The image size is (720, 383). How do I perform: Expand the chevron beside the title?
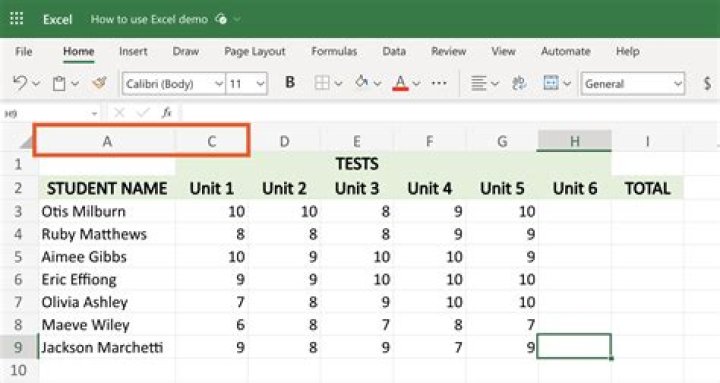[x=237, y=19]
